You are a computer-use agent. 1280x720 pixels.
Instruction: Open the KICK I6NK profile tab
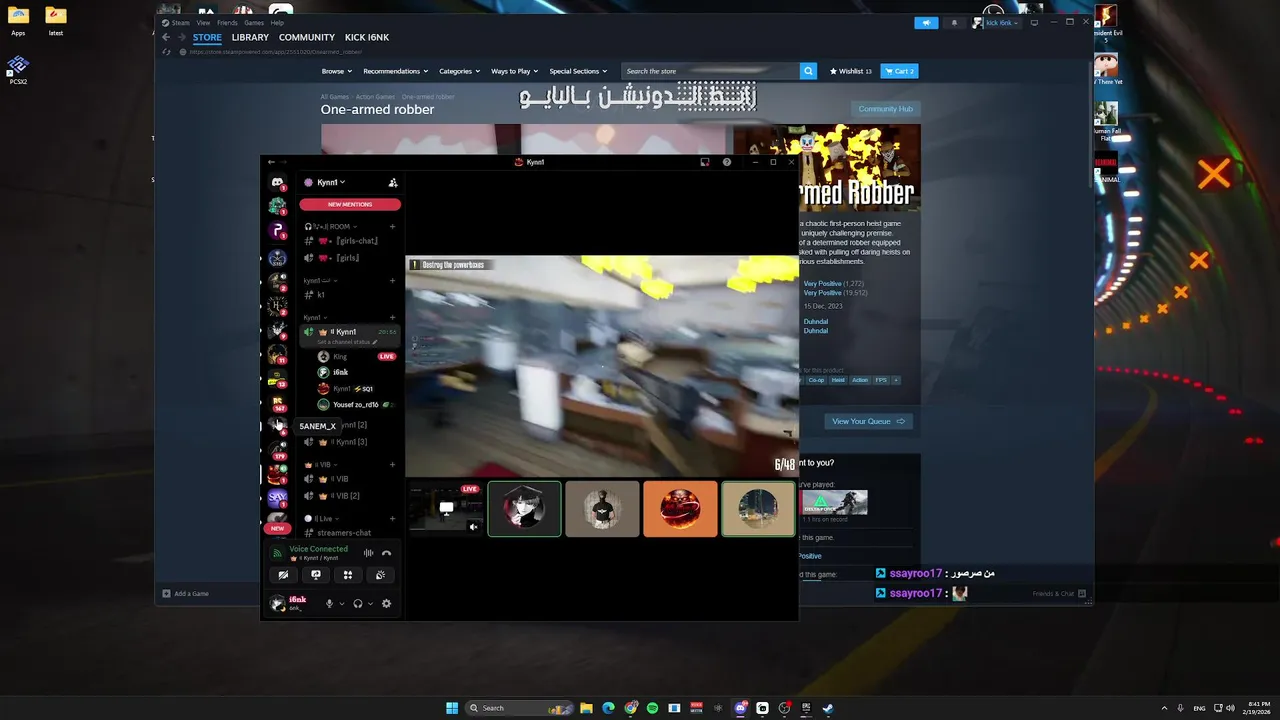[x=367, y=37]
